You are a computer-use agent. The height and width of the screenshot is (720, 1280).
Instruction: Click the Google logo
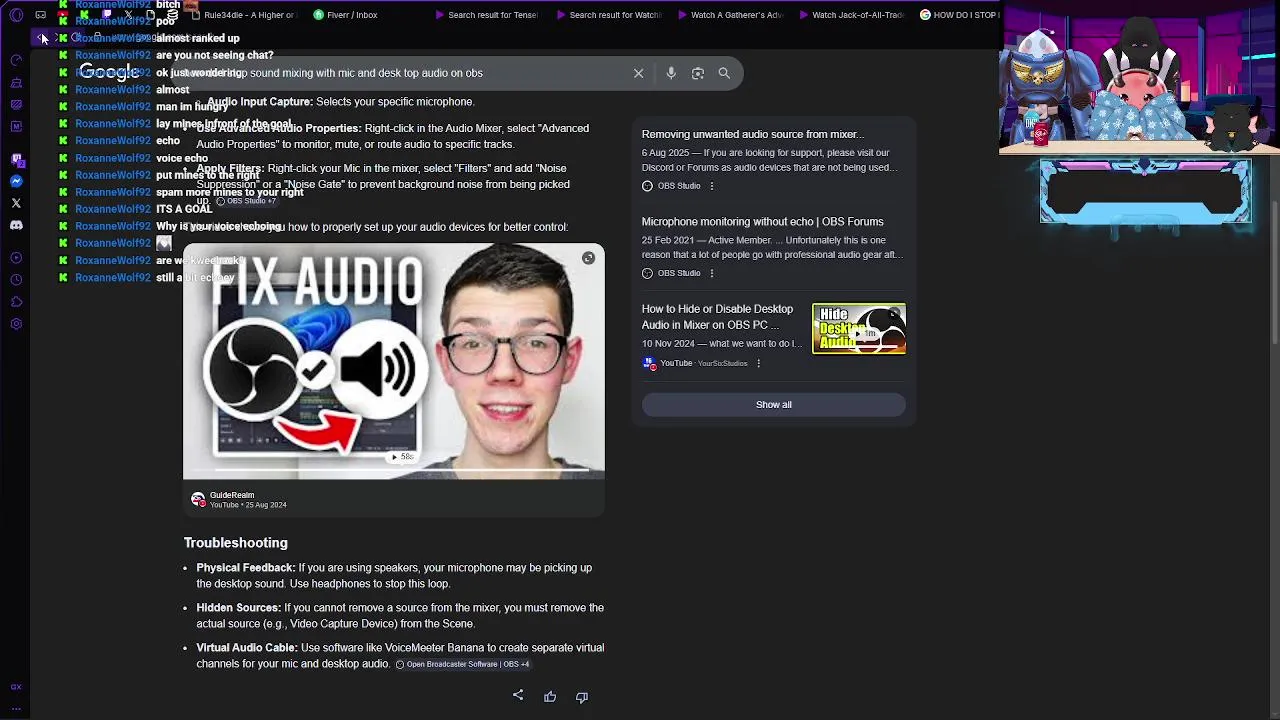coord(109,72)
